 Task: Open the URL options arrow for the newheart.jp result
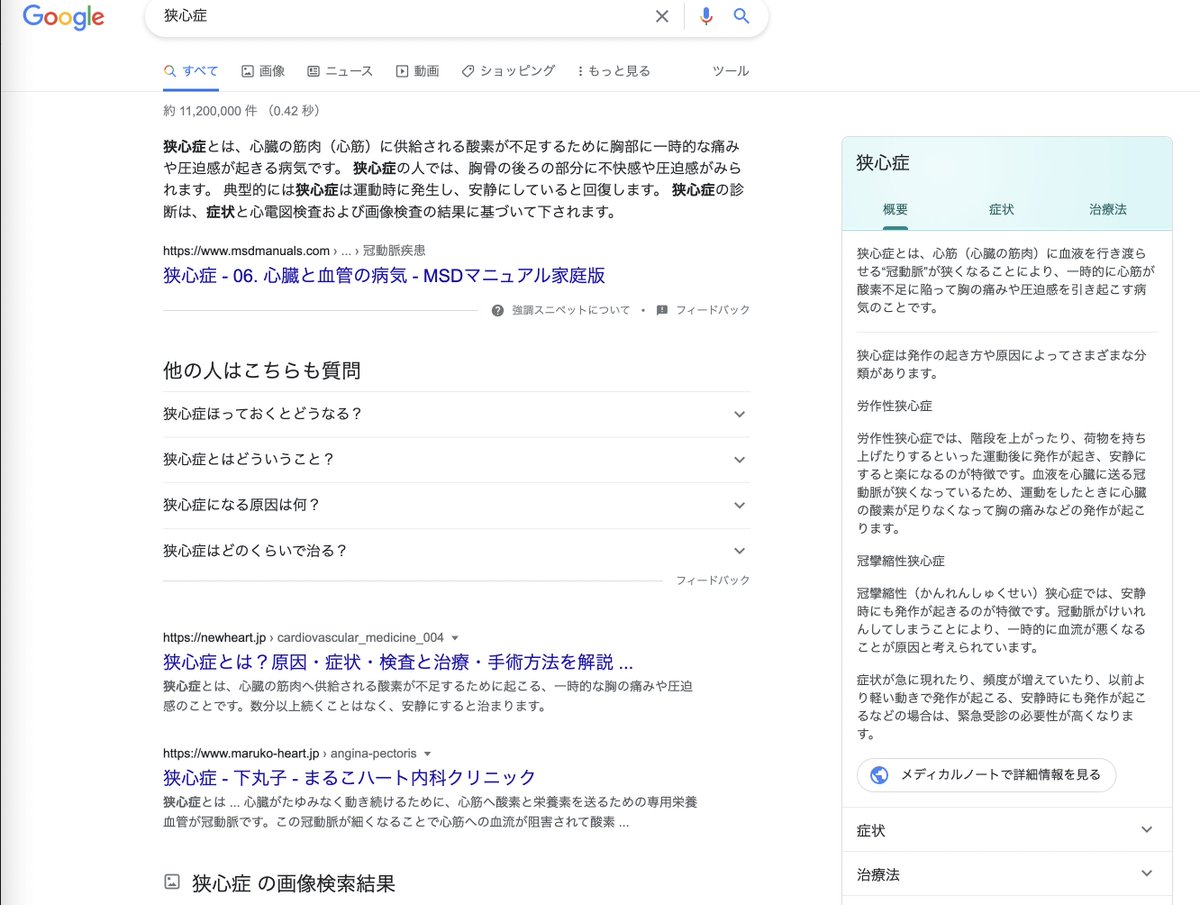click(x=455, y=638)
